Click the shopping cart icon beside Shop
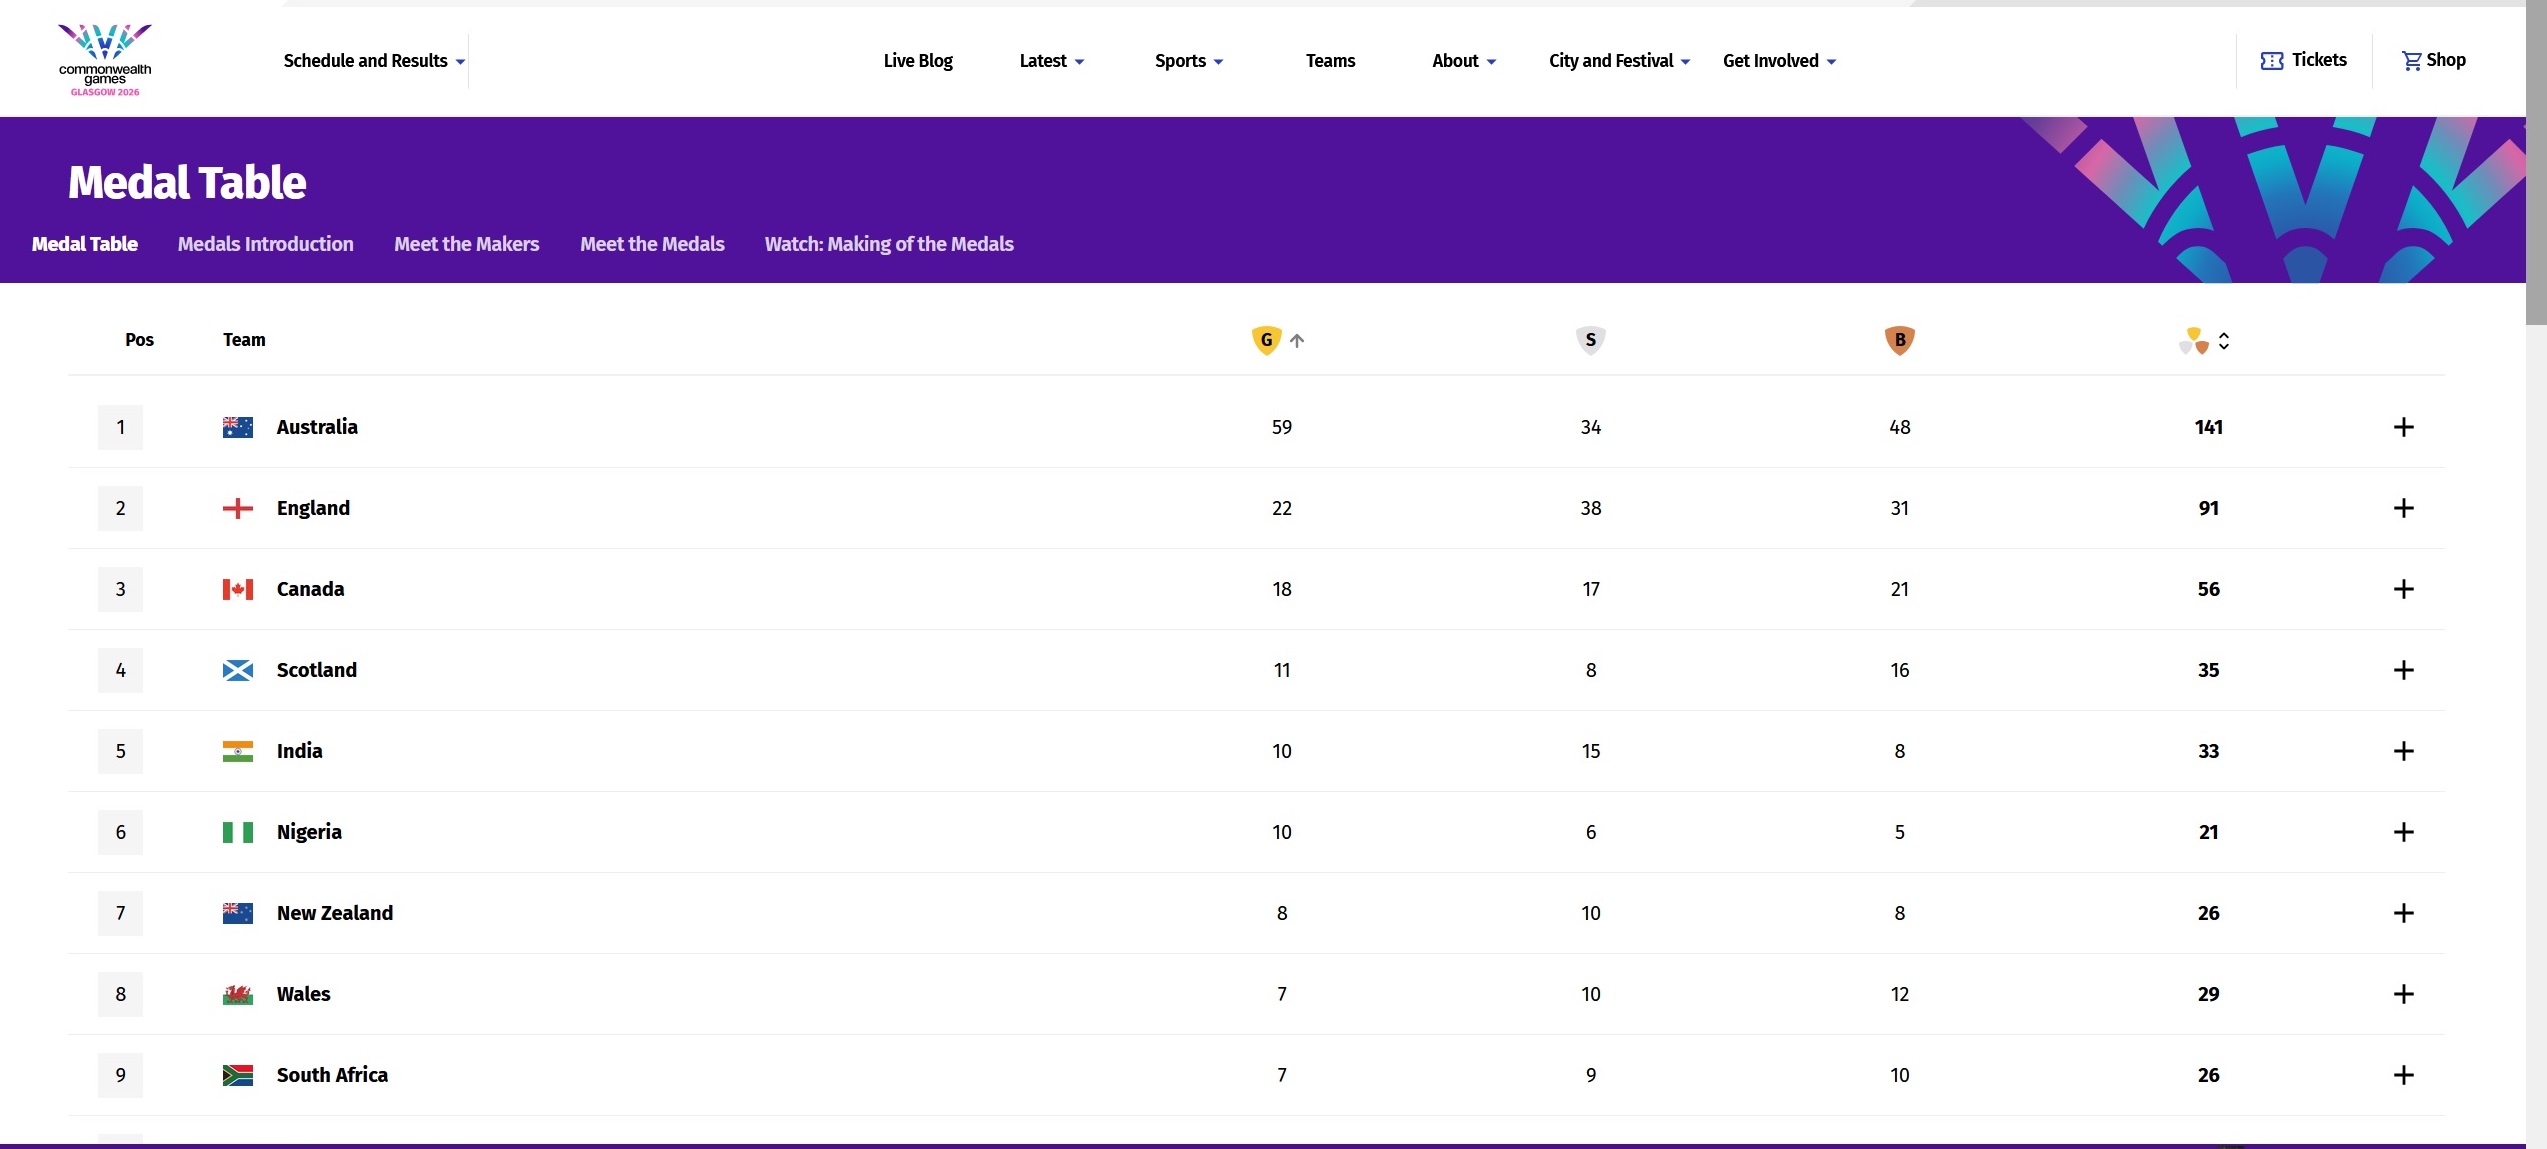The height and width of the screenshot is (1149, 2547). tap(2412, 61)
